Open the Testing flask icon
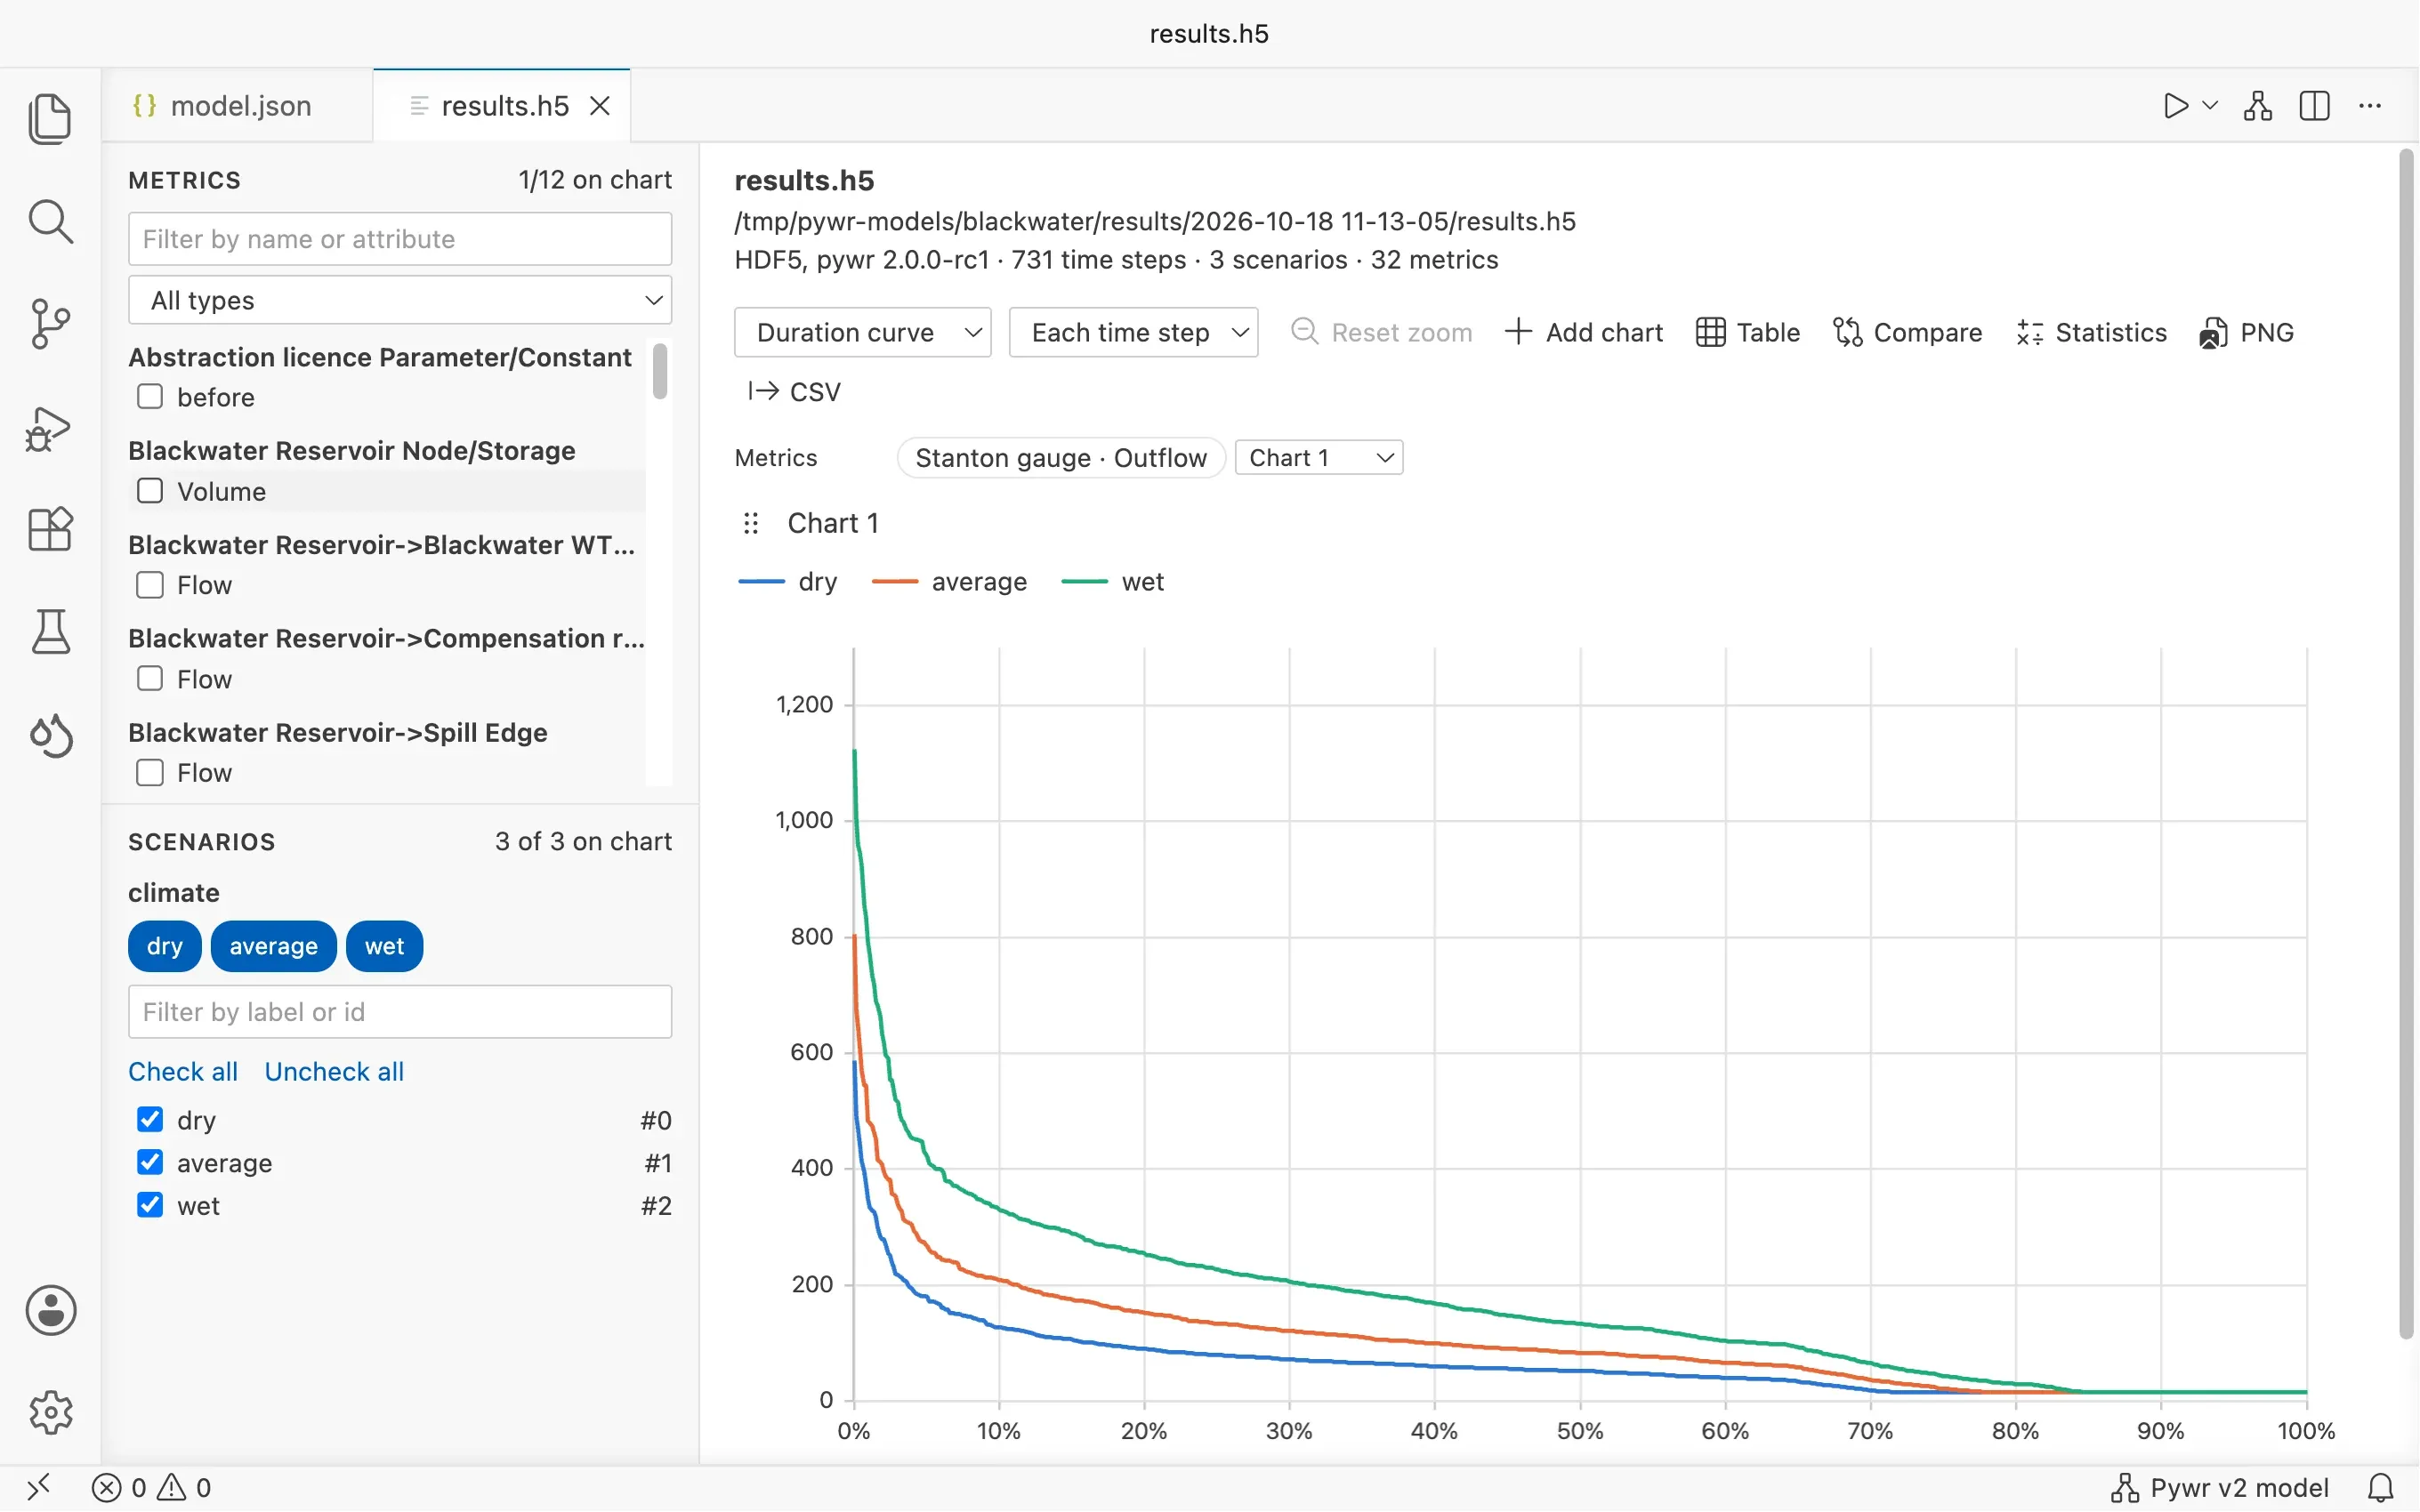 [50, 632]
